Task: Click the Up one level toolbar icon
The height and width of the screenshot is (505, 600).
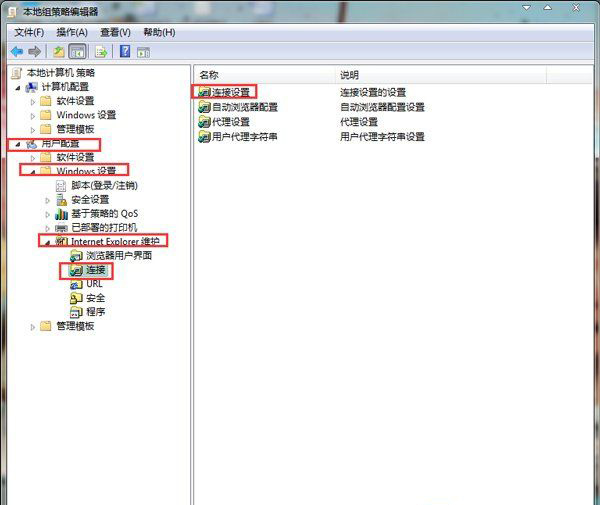Action: (x=59, y=51)
